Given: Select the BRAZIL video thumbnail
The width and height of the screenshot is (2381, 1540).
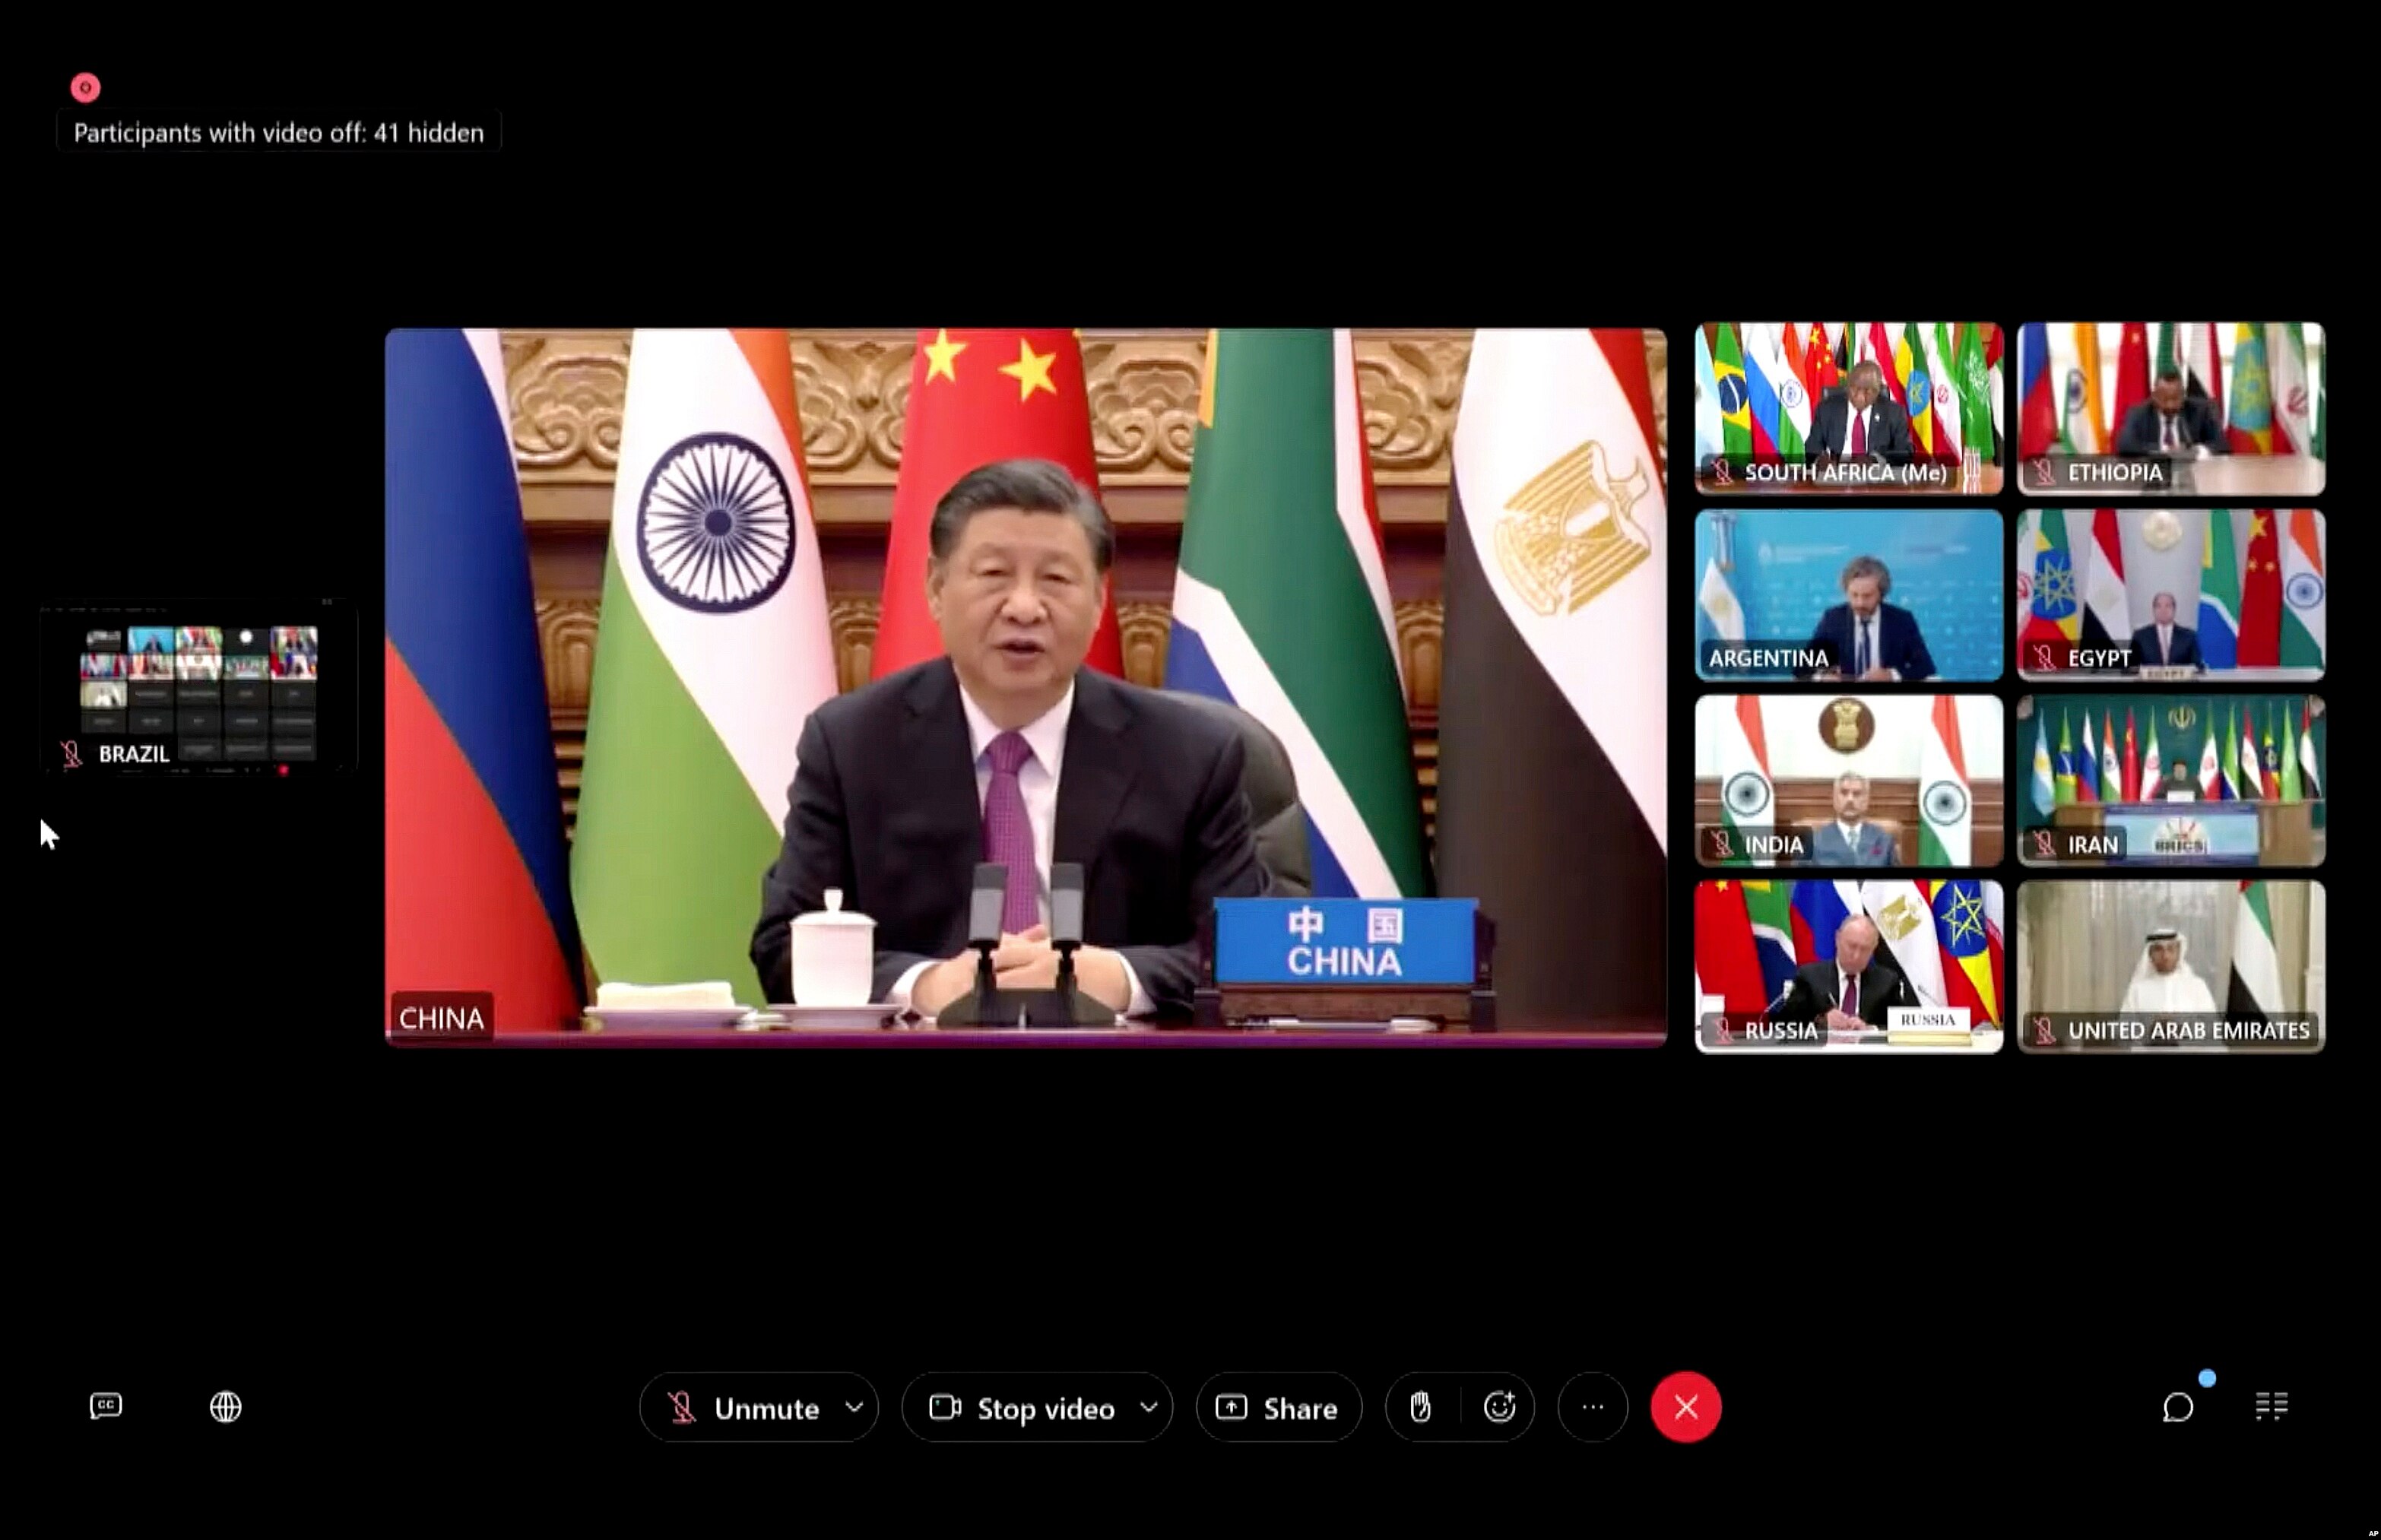Looking at the screenshot, I should coord(198,686).
